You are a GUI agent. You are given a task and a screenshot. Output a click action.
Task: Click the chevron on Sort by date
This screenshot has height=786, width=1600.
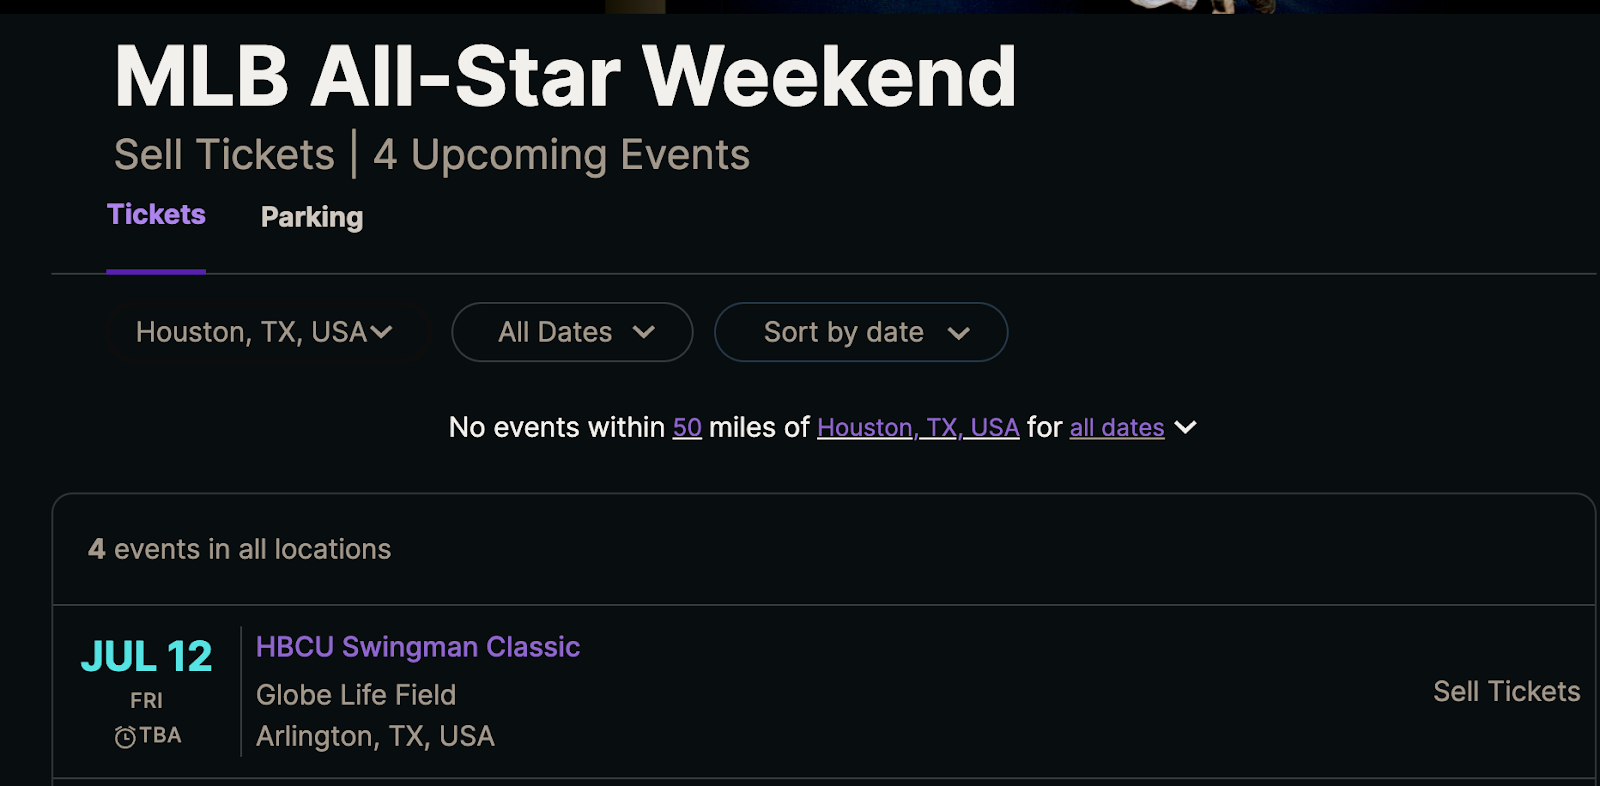(x=959, y=332)
